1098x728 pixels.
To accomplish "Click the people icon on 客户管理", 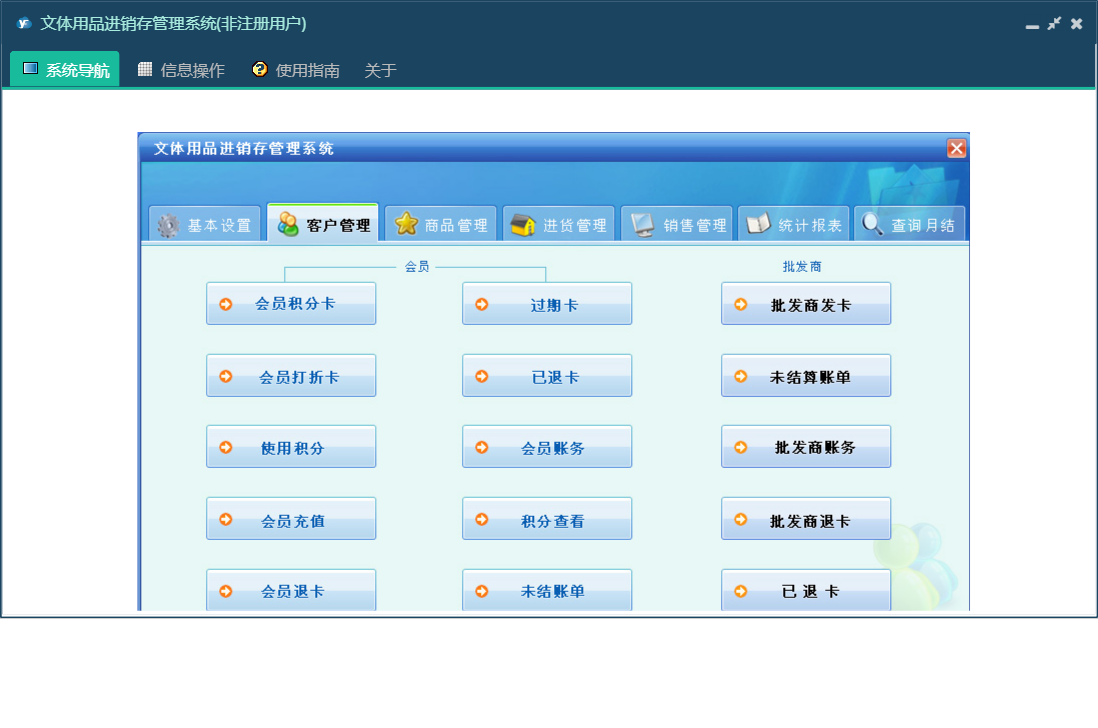I will coord(288,224).
